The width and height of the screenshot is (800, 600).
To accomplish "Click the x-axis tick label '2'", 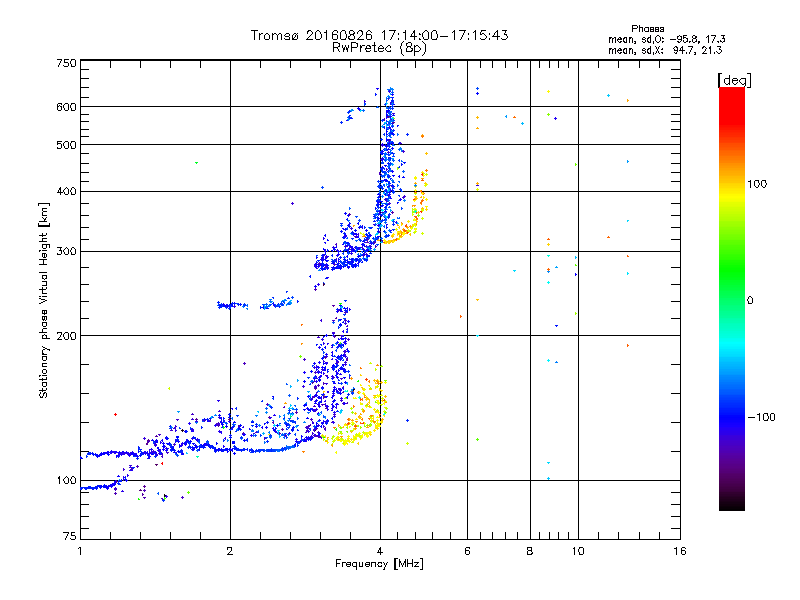I will click(230, 551).
